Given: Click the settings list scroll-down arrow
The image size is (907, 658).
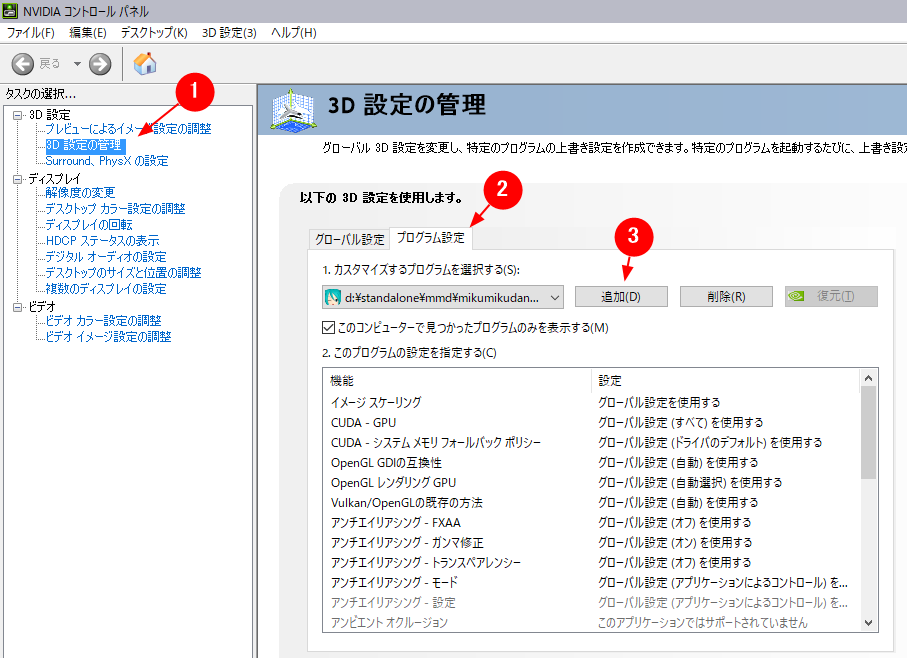Looking at the screenshot, I should click(868, 623).
